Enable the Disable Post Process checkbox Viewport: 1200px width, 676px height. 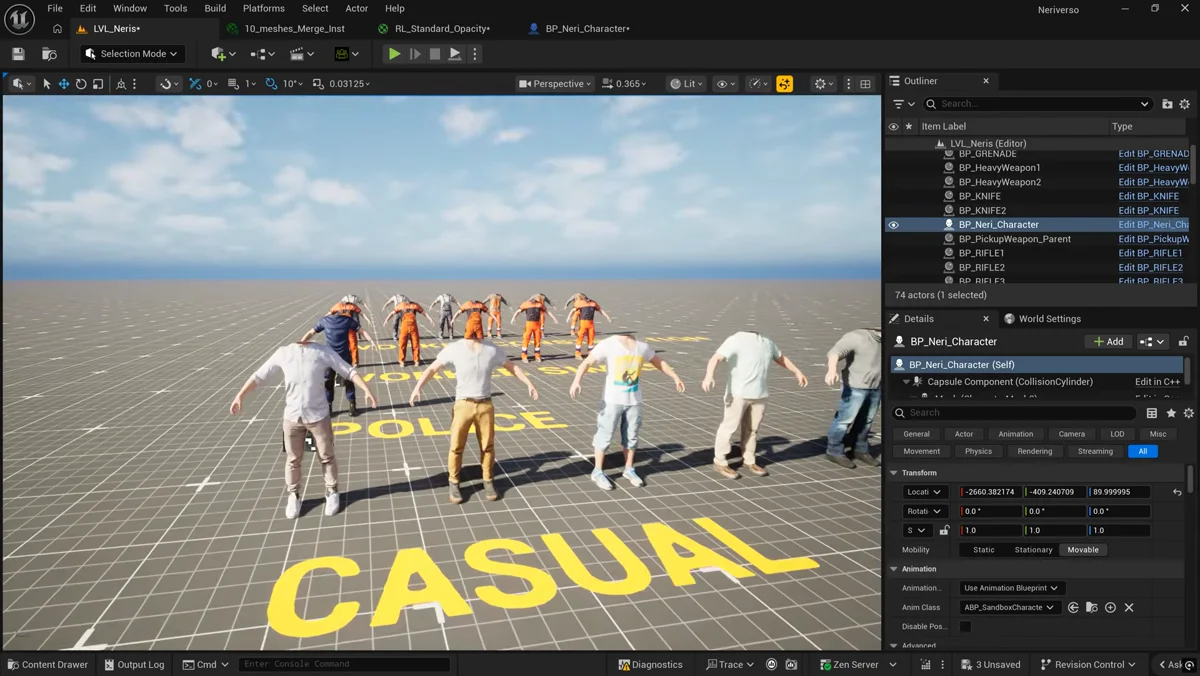(x=965, y=627)
